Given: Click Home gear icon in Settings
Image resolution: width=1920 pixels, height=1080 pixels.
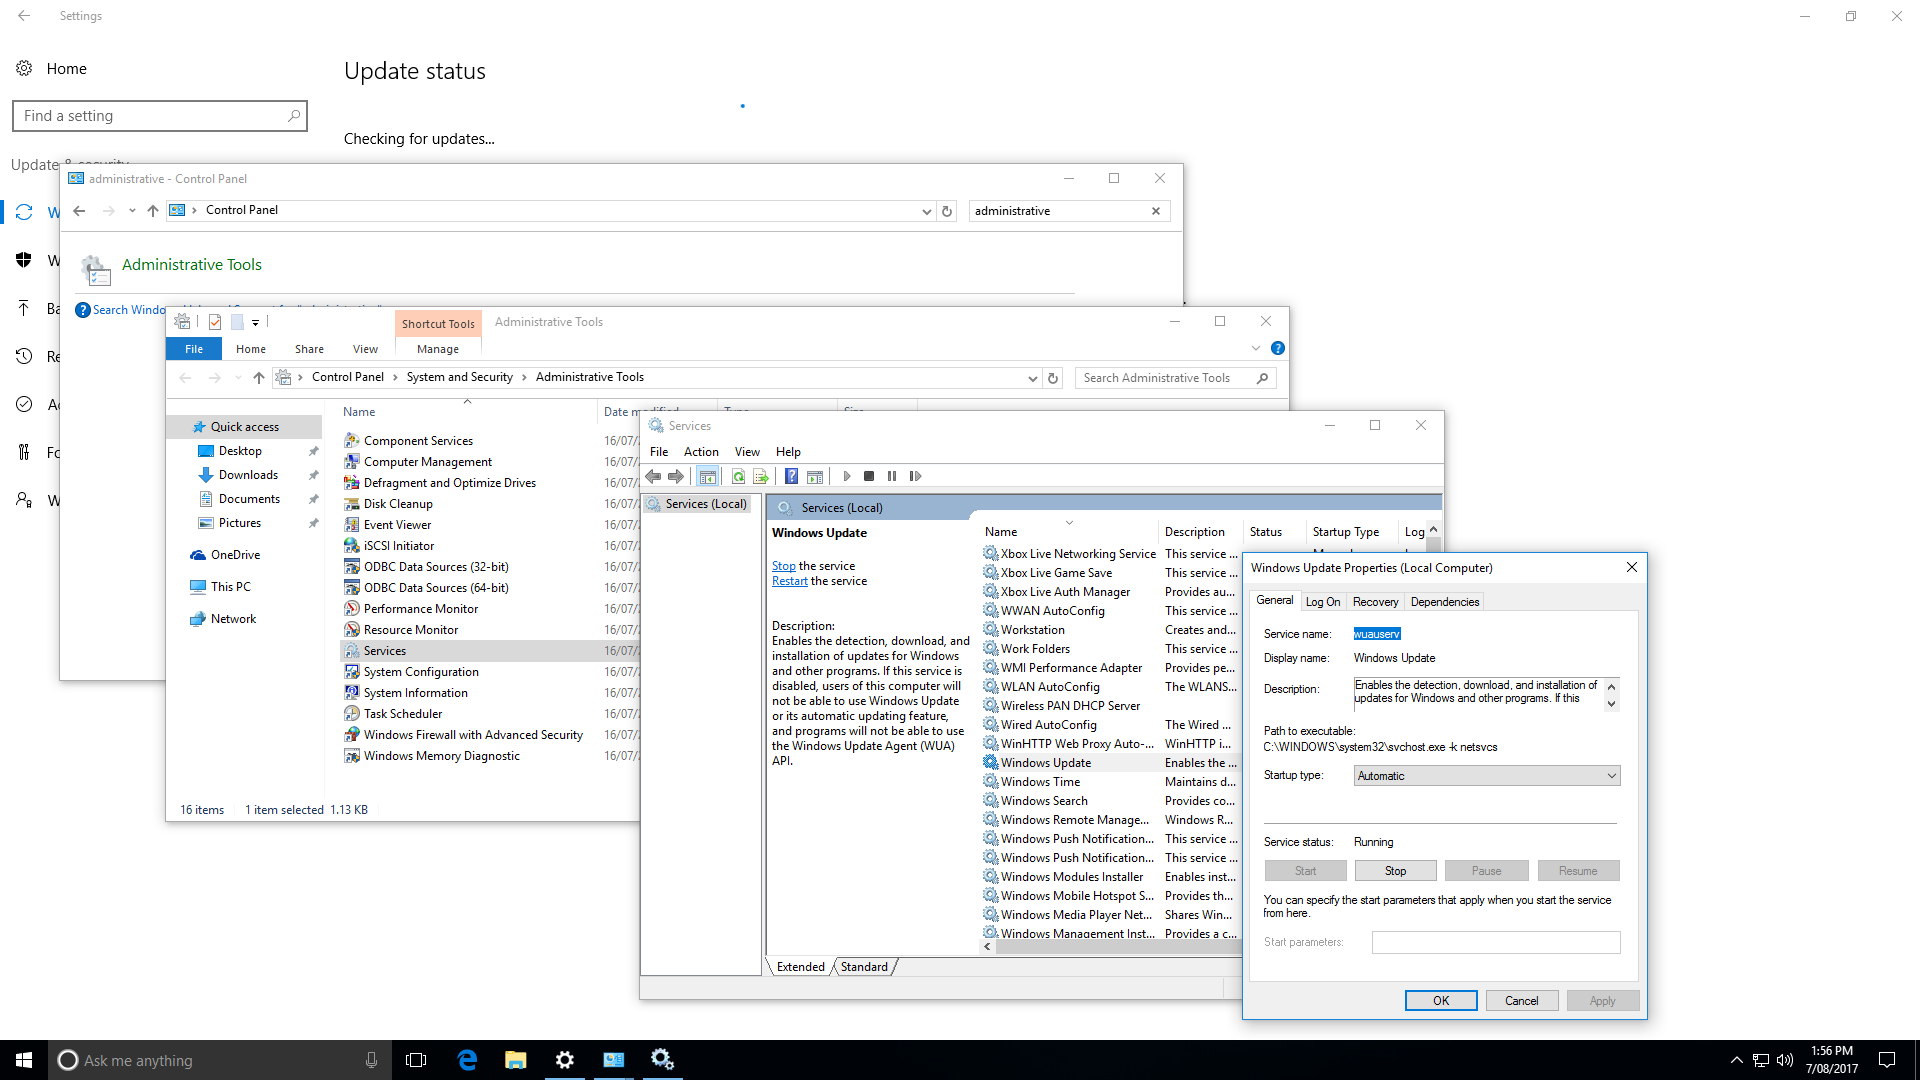Looking at the screenshot, I should pos(24,69).
